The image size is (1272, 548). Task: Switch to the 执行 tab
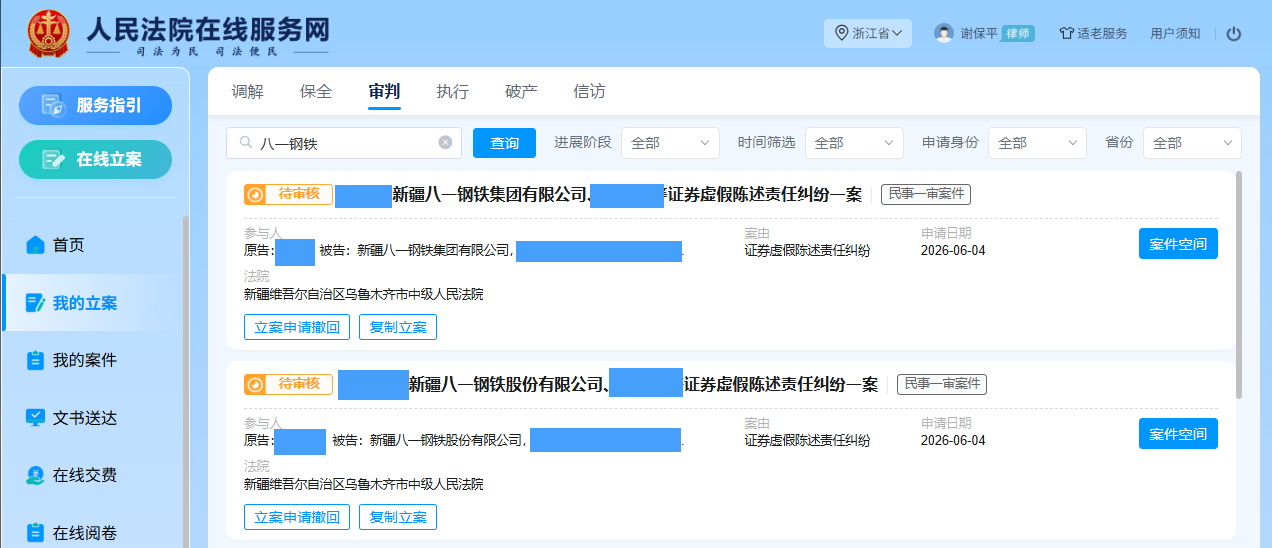click(453, 91)
